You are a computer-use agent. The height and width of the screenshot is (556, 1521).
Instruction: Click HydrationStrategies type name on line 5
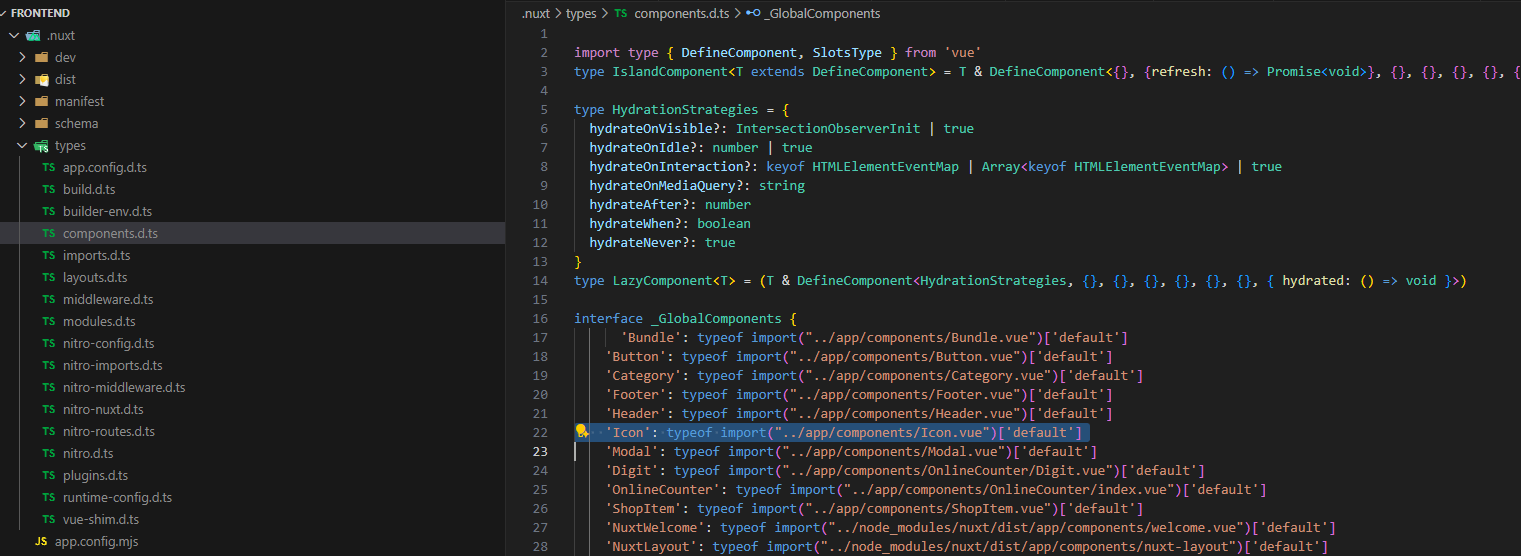pyautogui.click(x=686, y=109)
